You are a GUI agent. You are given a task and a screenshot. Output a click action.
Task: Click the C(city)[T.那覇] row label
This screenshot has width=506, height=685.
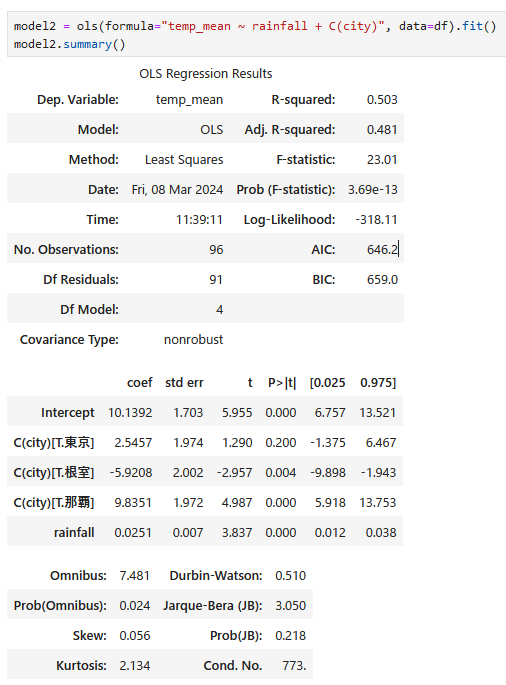pos(54,502)
